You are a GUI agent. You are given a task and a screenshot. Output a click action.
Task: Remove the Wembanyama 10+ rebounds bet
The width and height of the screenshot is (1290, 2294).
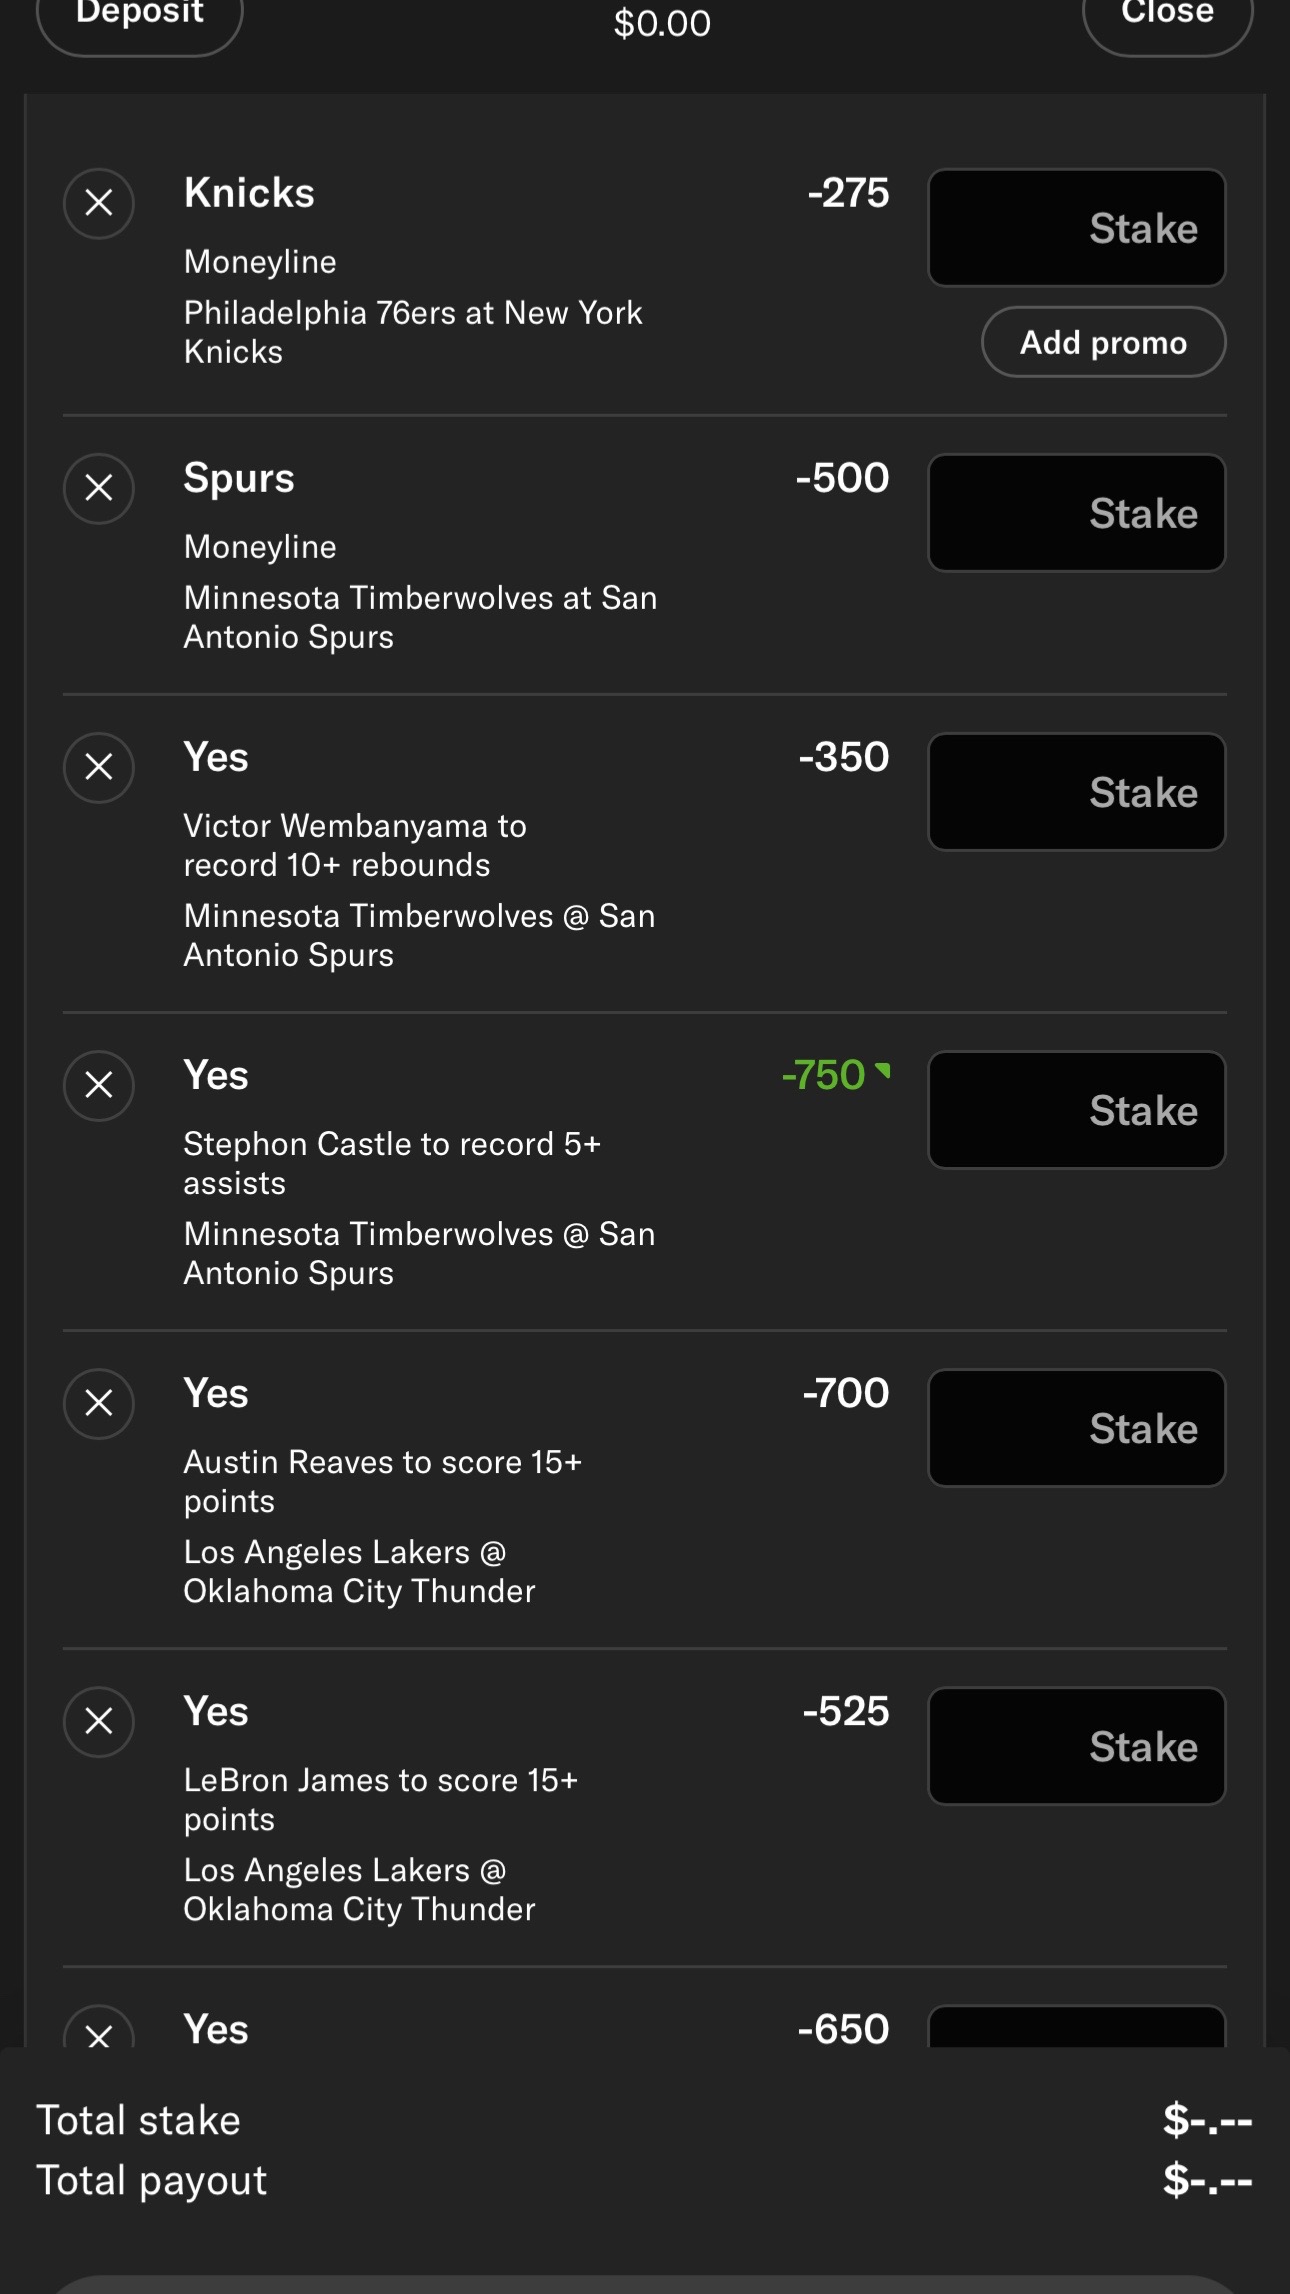[x=99, y=768]
